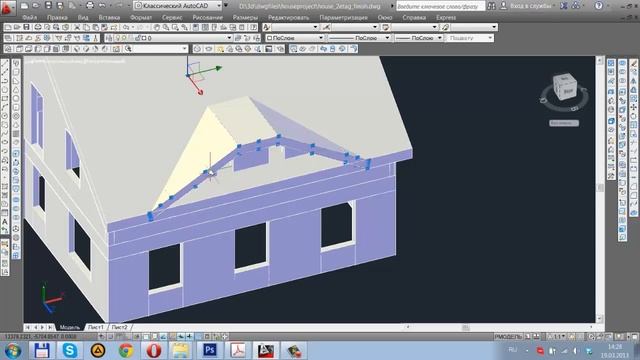The image size is (640, 360).
Task: Click the Dimension Style icon
Action: pos(326,27)
